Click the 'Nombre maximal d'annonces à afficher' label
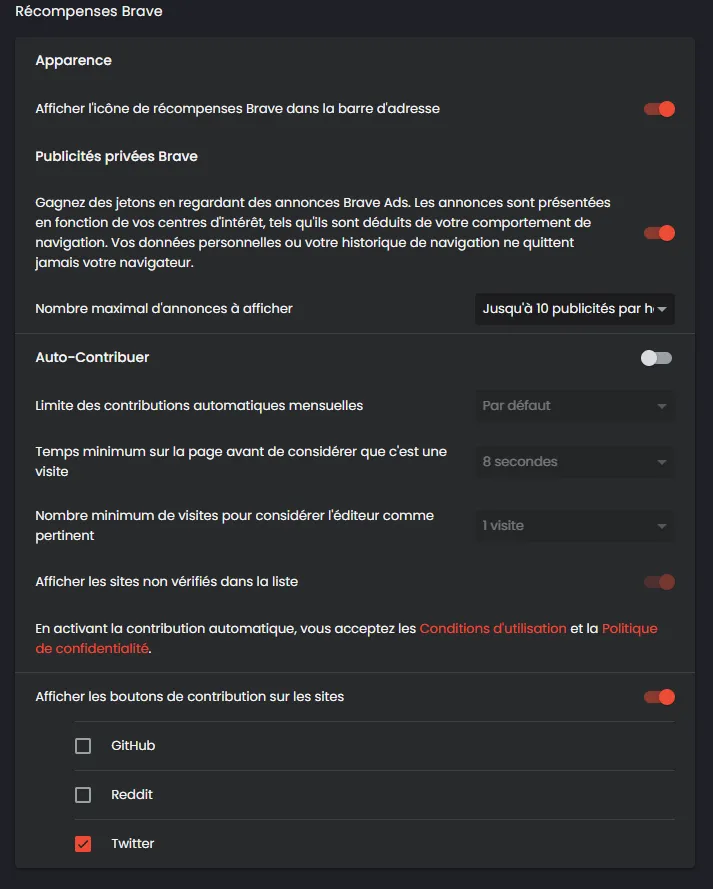The width and height of the screenshot is (713, 889). click(x=164, y=308)
